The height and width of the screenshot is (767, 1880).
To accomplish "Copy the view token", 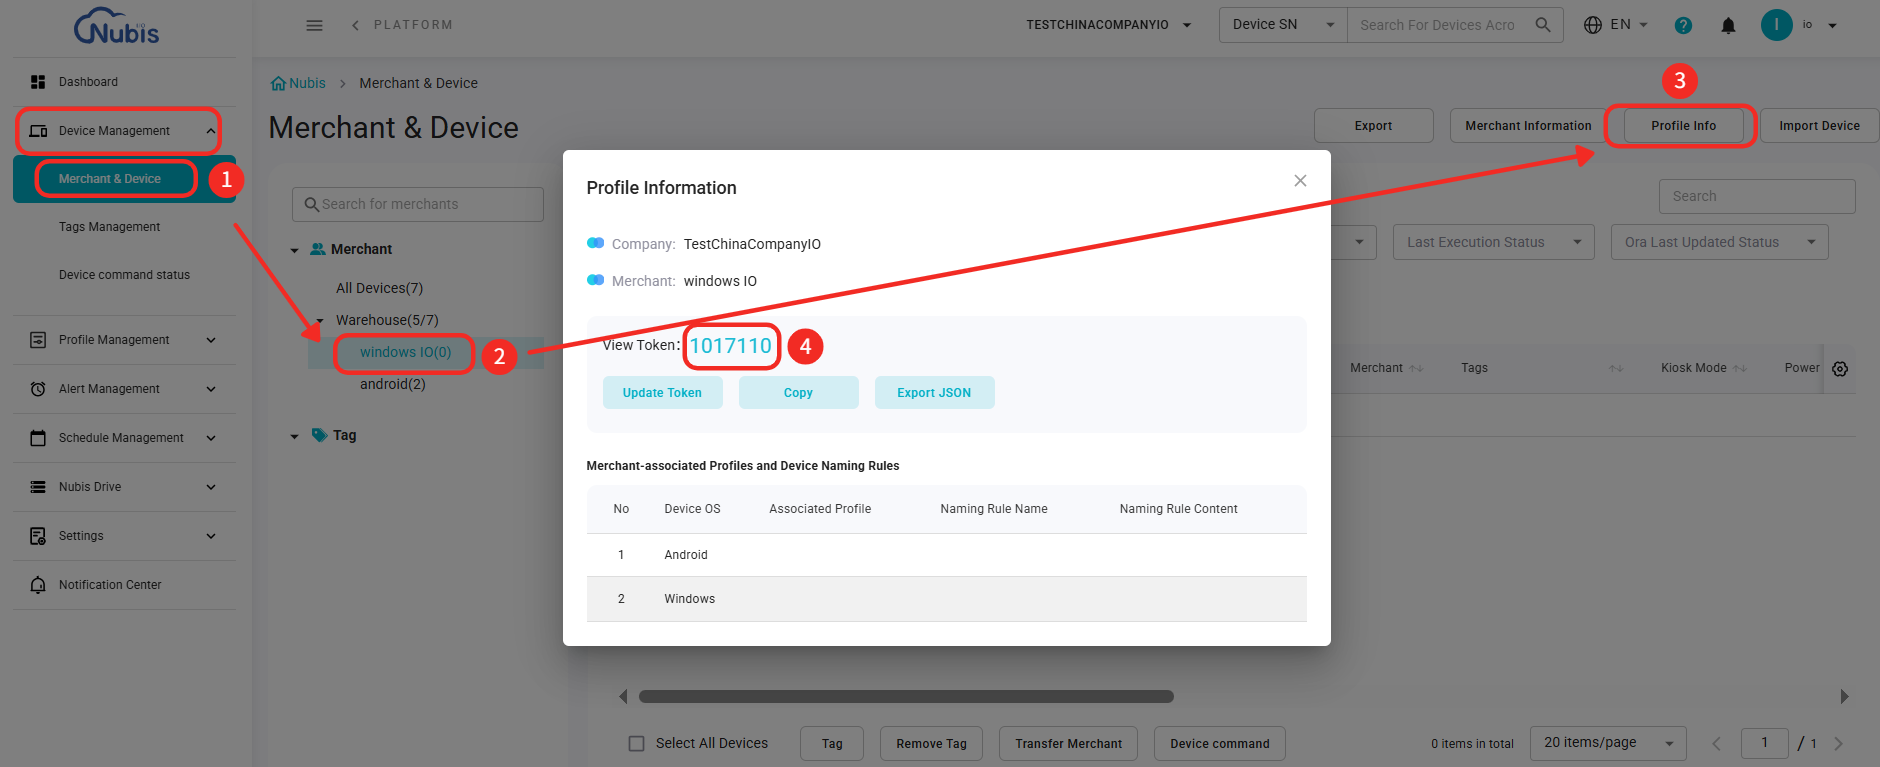I will (798, 393).
